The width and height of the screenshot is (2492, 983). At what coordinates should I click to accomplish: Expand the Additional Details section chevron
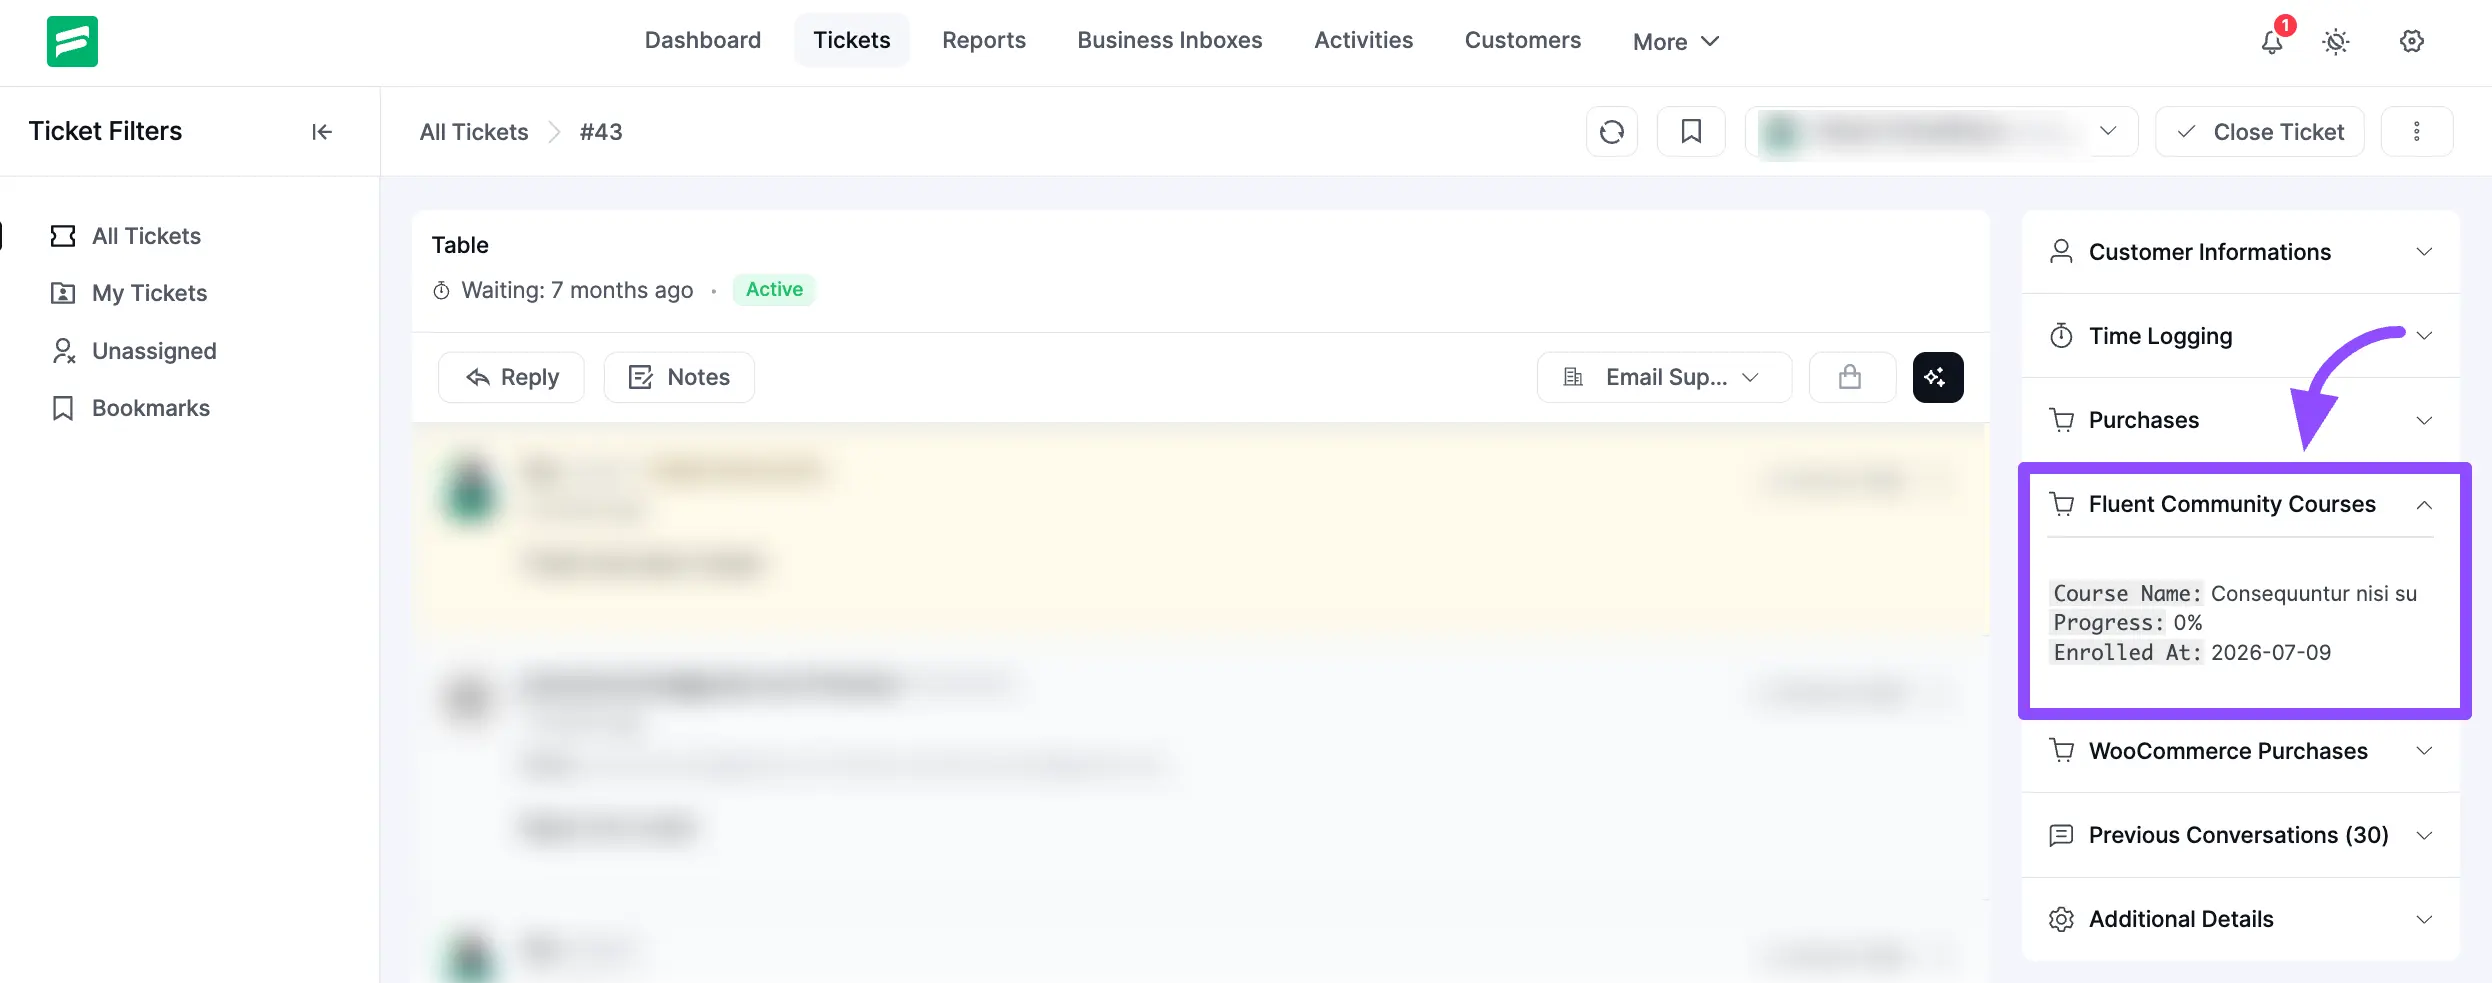point(2424,919)
